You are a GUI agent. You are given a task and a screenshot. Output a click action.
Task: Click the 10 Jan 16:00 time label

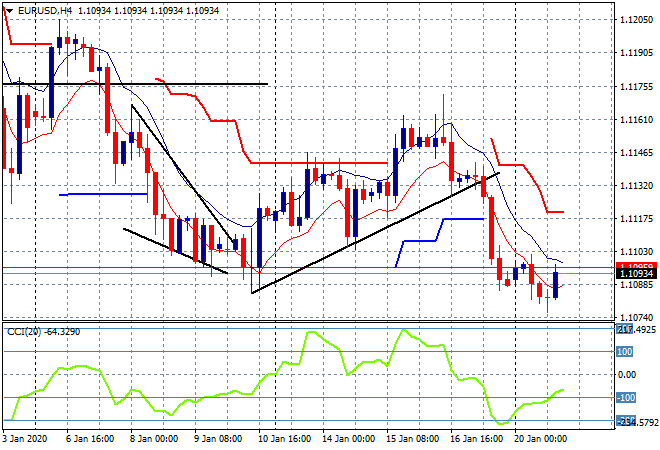tap(284, 439)
